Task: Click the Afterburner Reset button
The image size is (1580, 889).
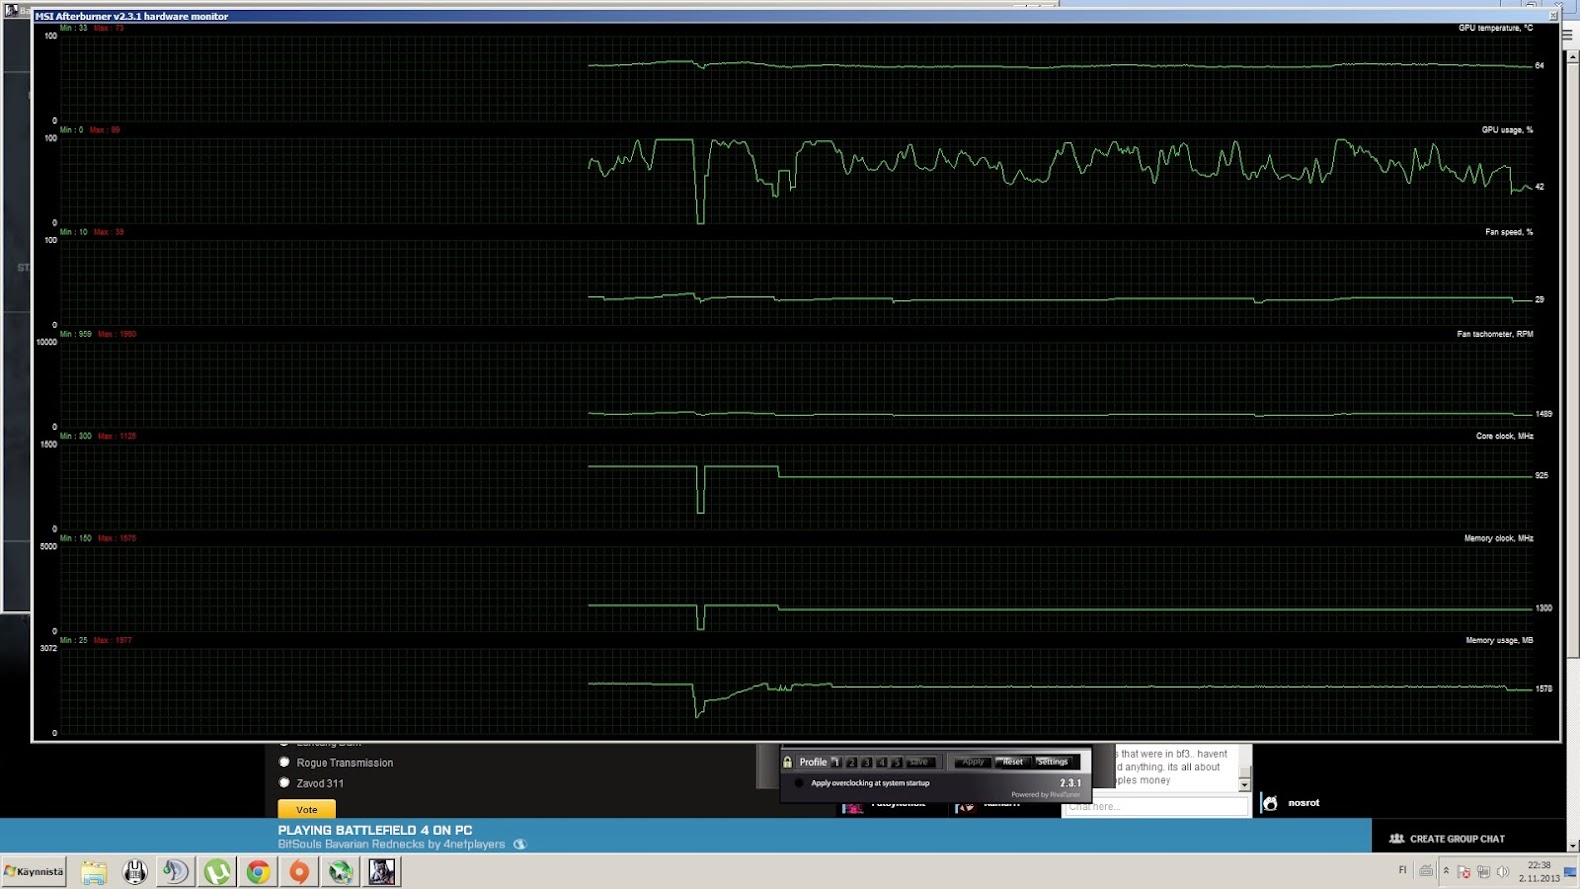Action: 1012,762
